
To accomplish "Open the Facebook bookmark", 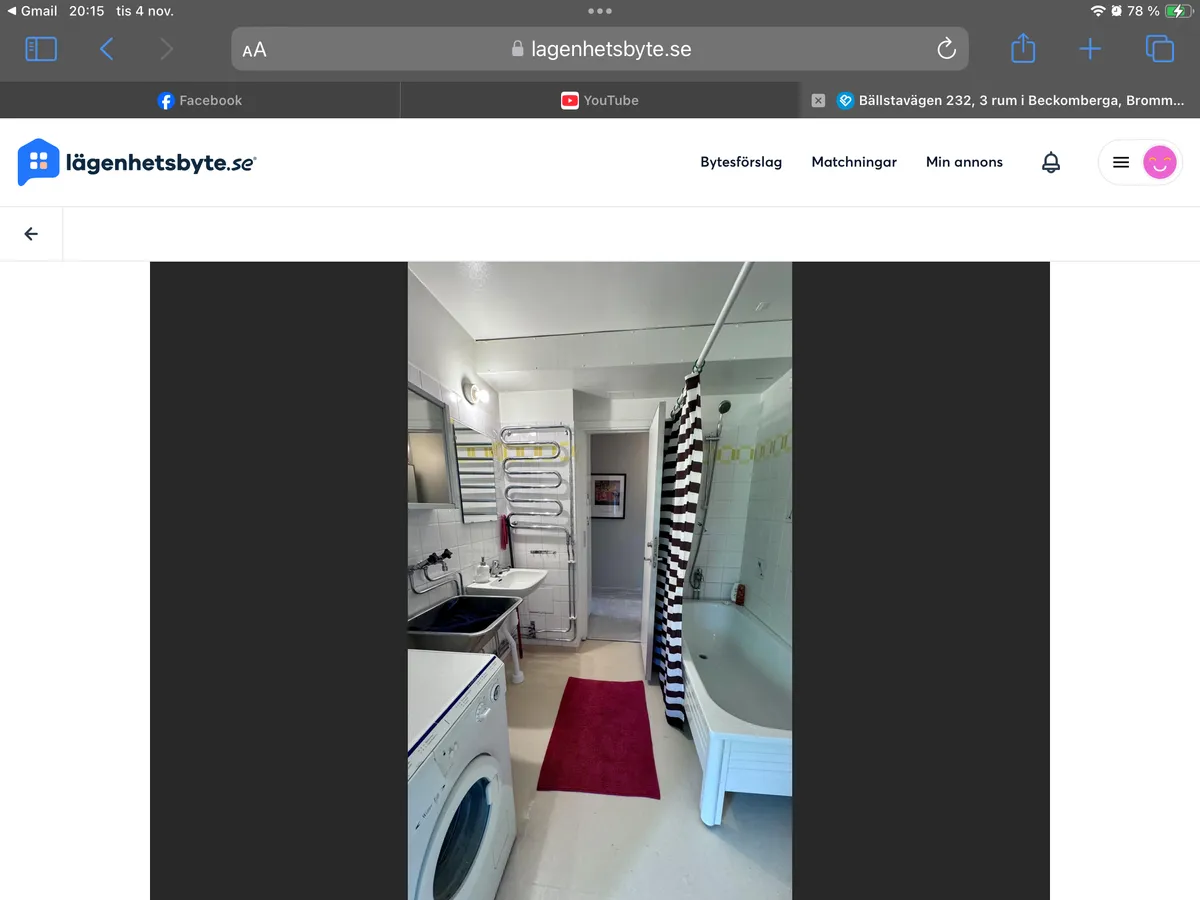I will (x=200, y=100).
